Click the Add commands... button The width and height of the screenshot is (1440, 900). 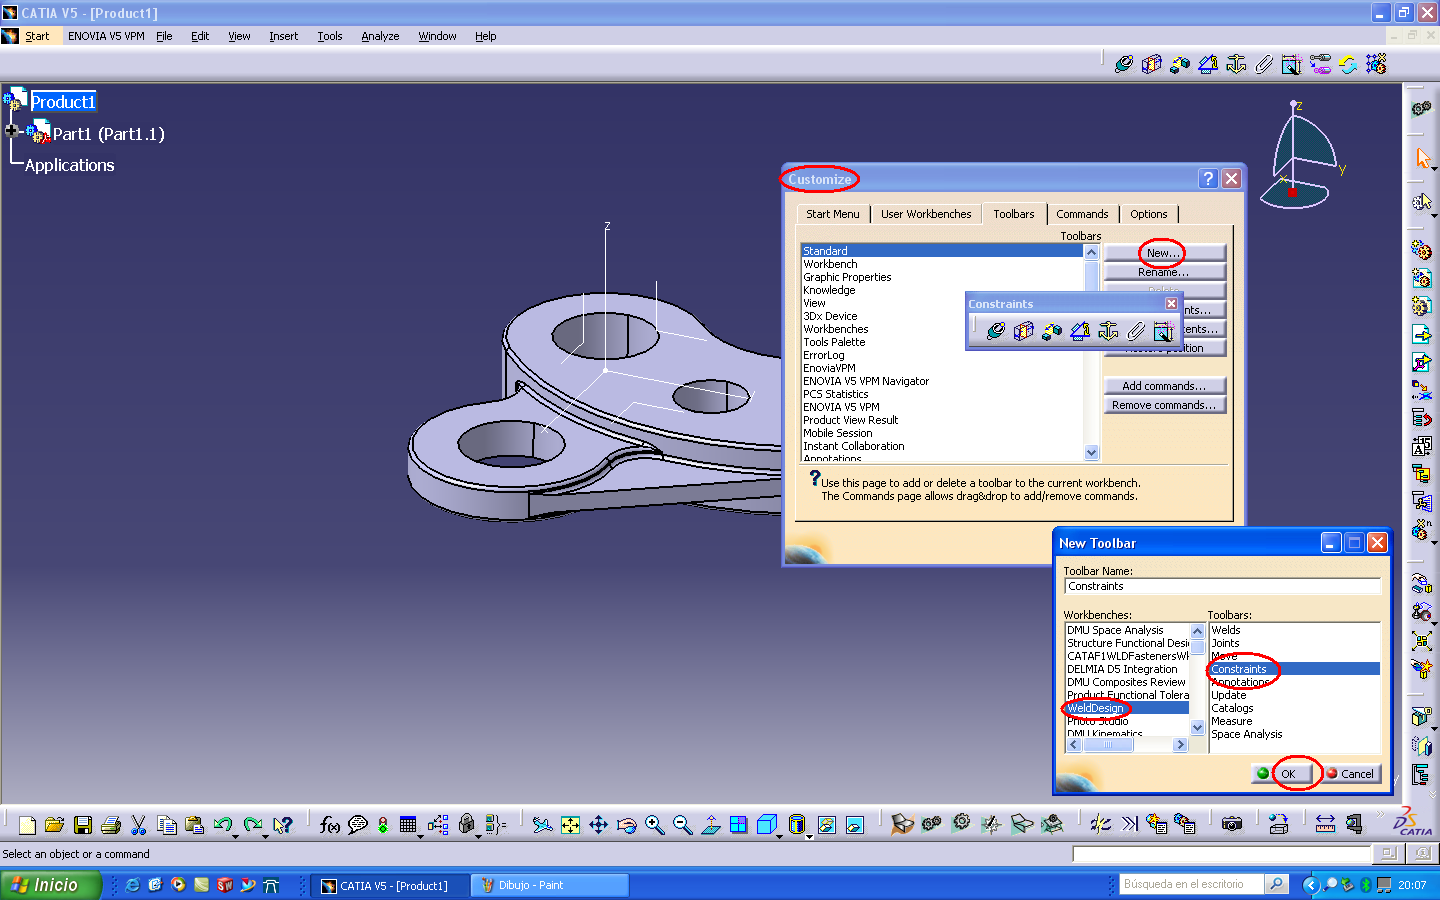[x=1164, y=386]
